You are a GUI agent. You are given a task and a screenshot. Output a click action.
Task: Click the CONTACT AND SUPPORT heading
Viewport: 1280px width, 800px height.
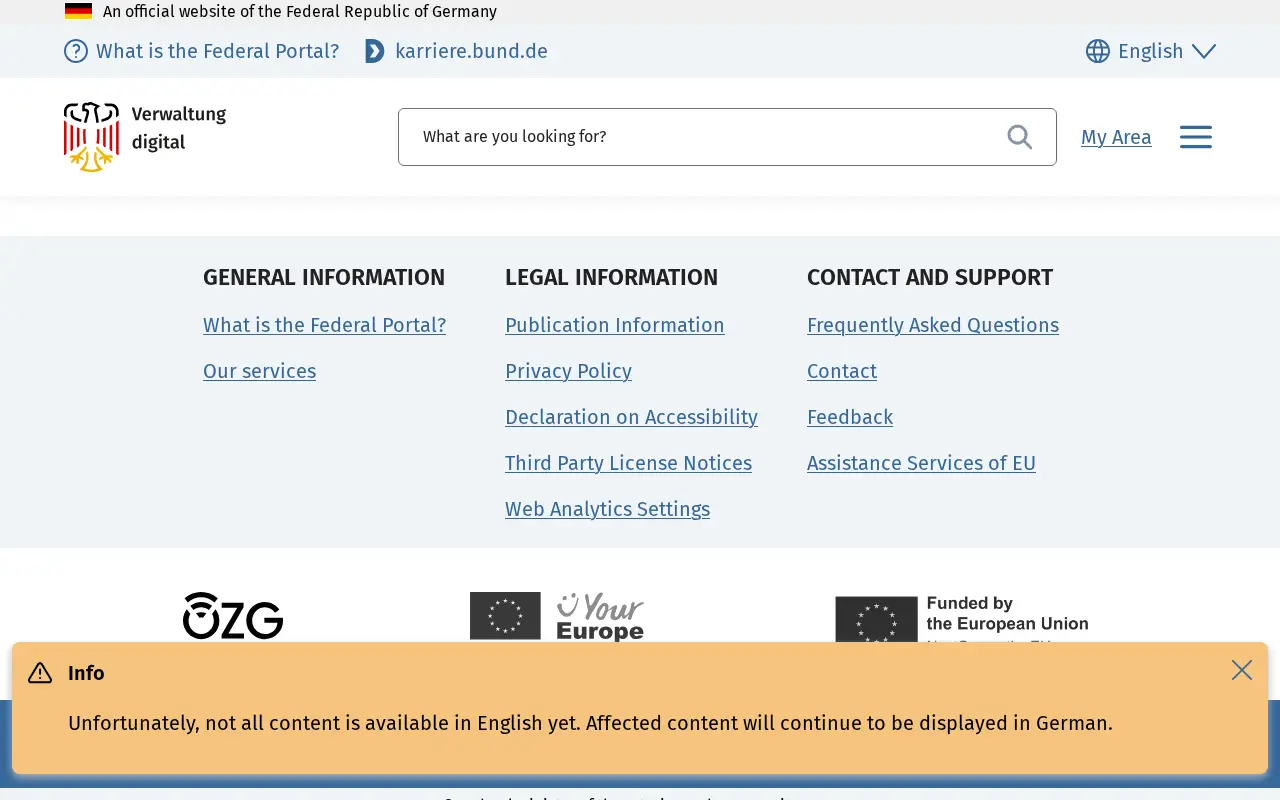click(x=930, y=277)
